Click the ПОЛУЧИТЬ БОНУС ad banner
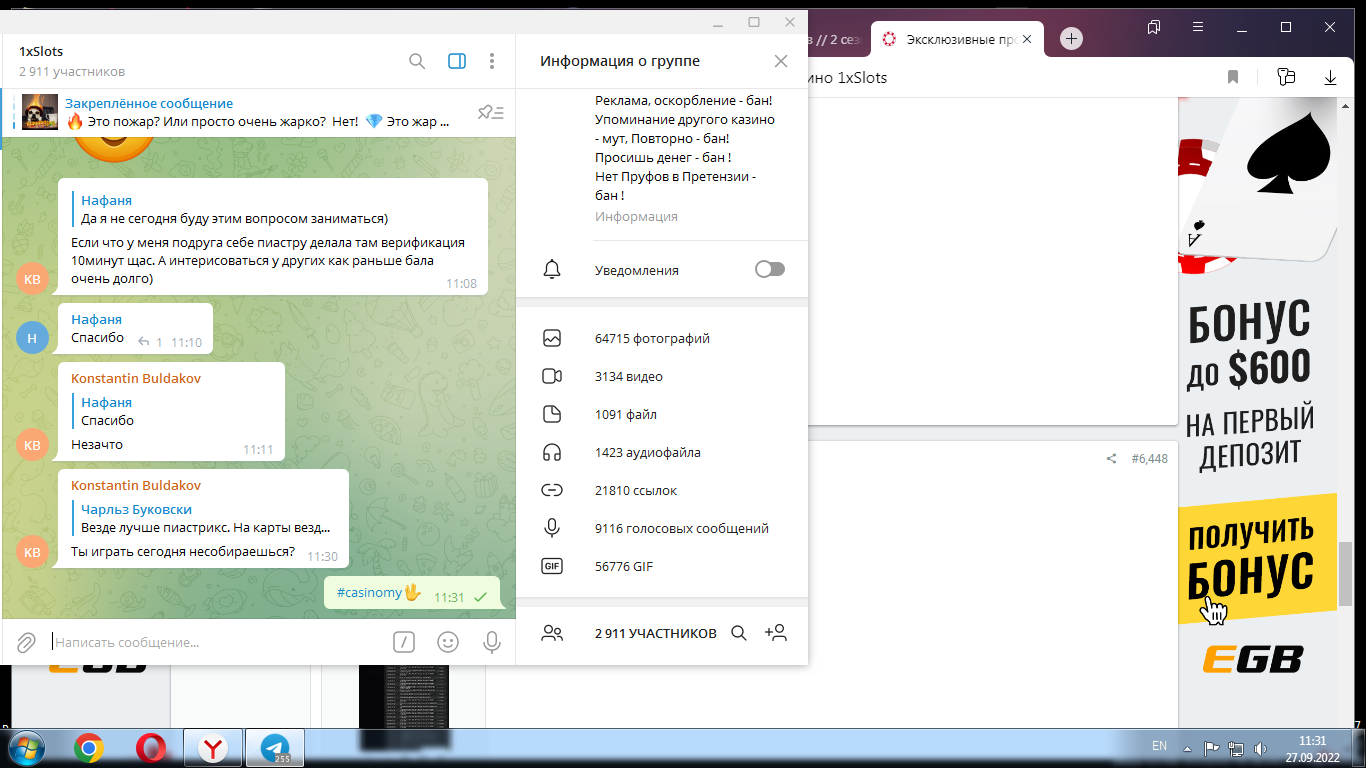Viewport: 1366px width, 768px height. coord(1257,560)
